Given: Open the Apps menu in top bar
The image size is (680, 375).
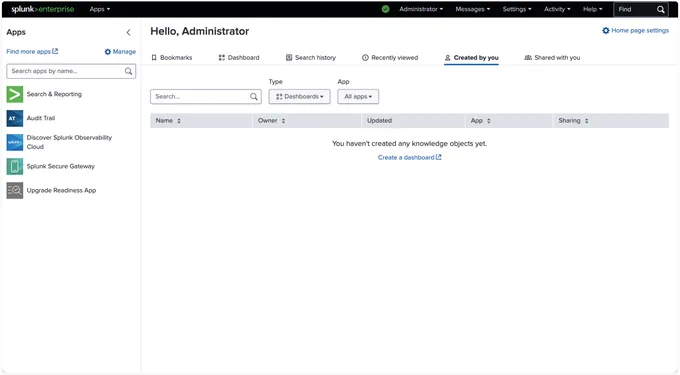Looking at the screenshot, I should click(x=100, y=9).
